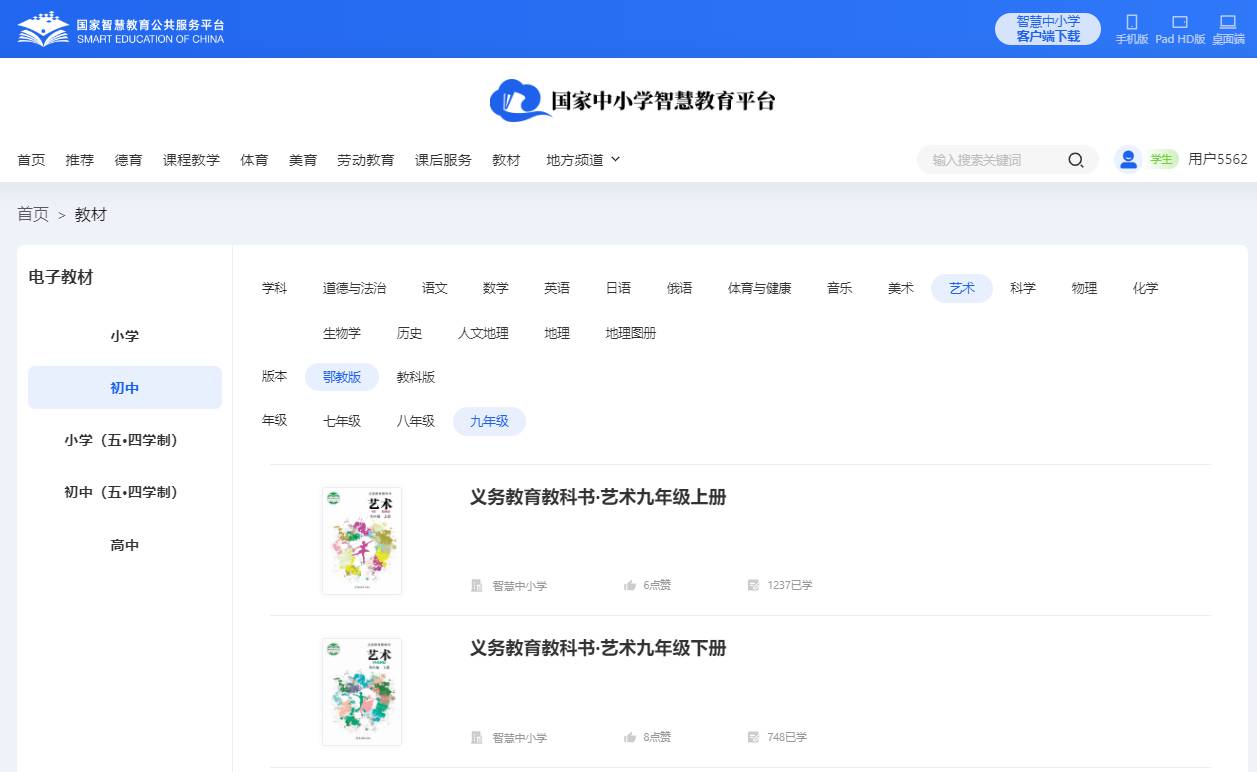Viewport: 1257px width, 772px height.
Task: Click the publisher icon beside 九年级下册 智慧中小学
Action: pos(477,737)
